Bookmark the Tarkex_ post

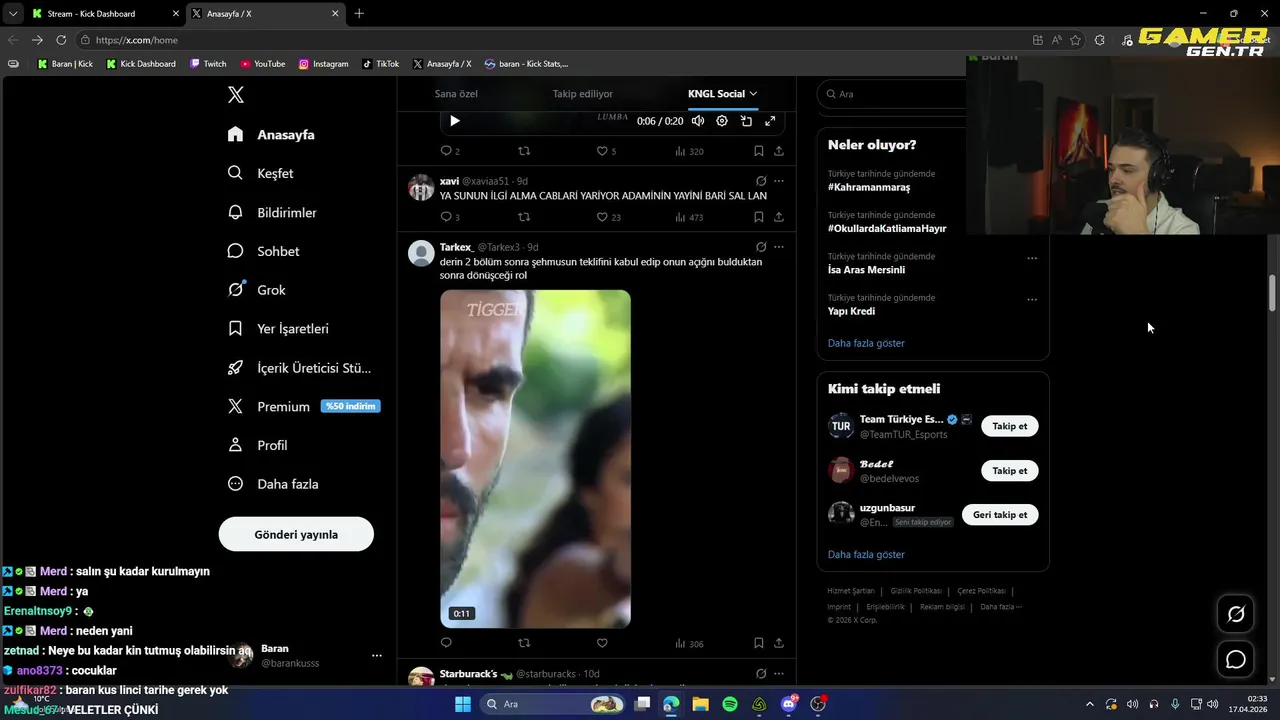[758, 643]
